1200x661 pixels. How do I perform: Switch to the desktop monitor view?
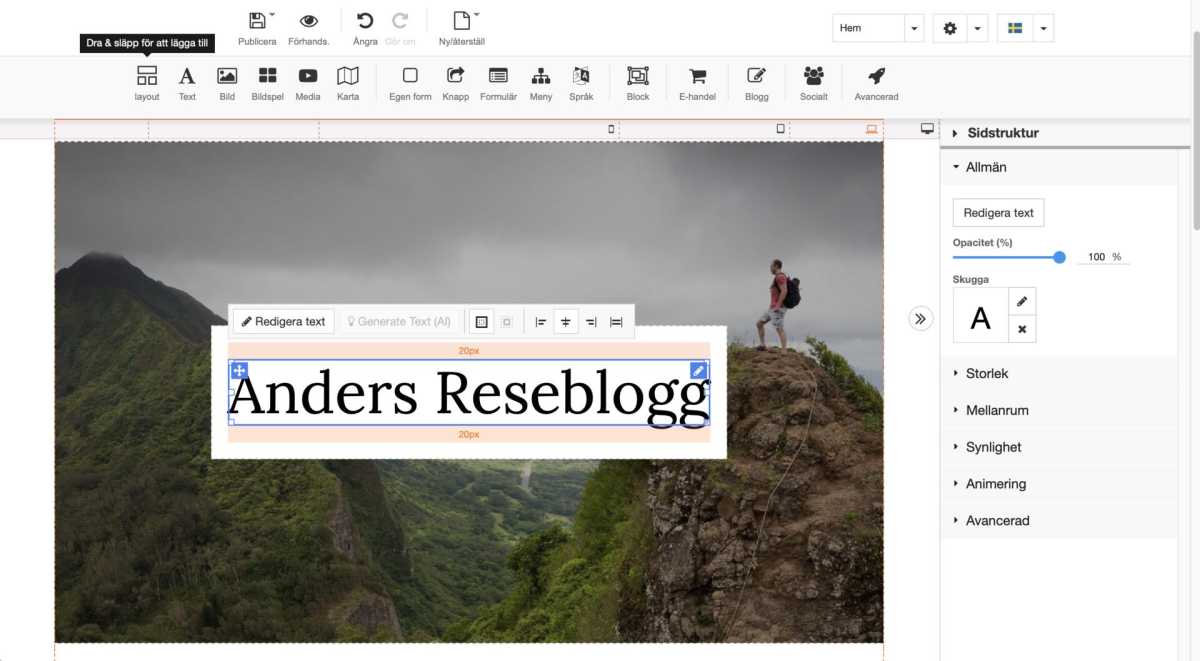click(927, 129)
